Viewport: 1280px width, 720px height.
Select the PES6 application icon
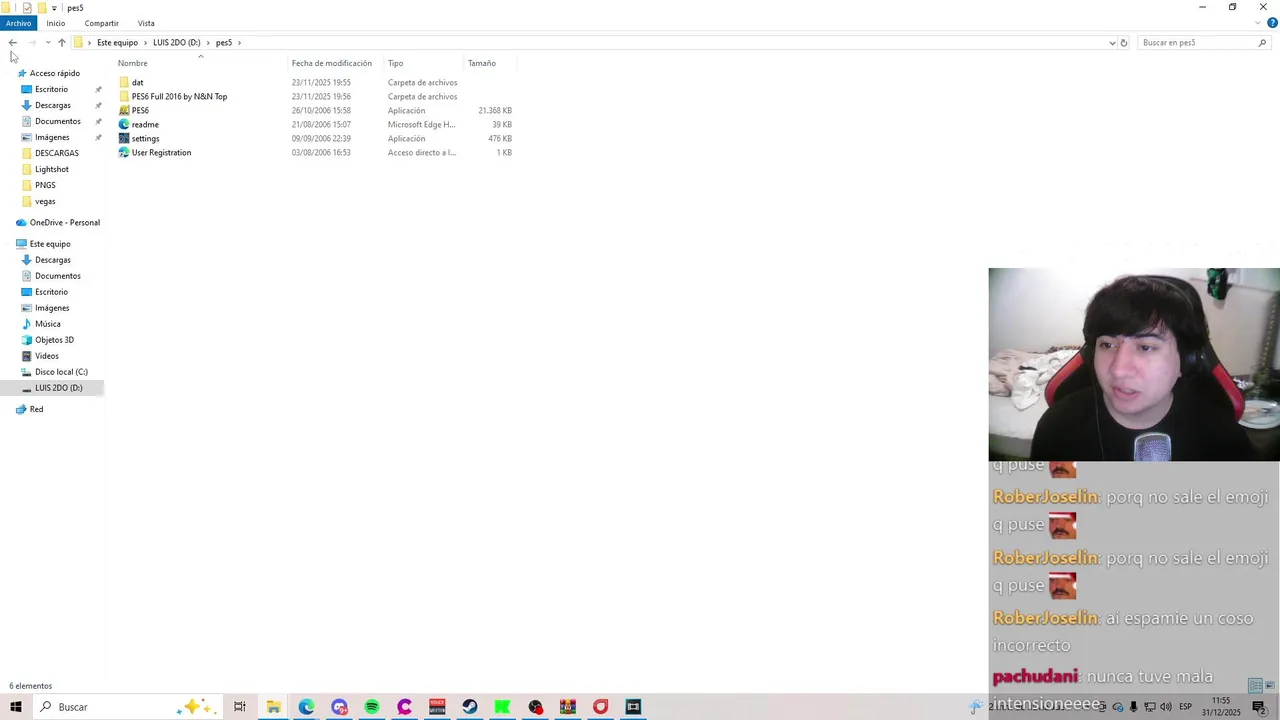(x=124, y=111)
